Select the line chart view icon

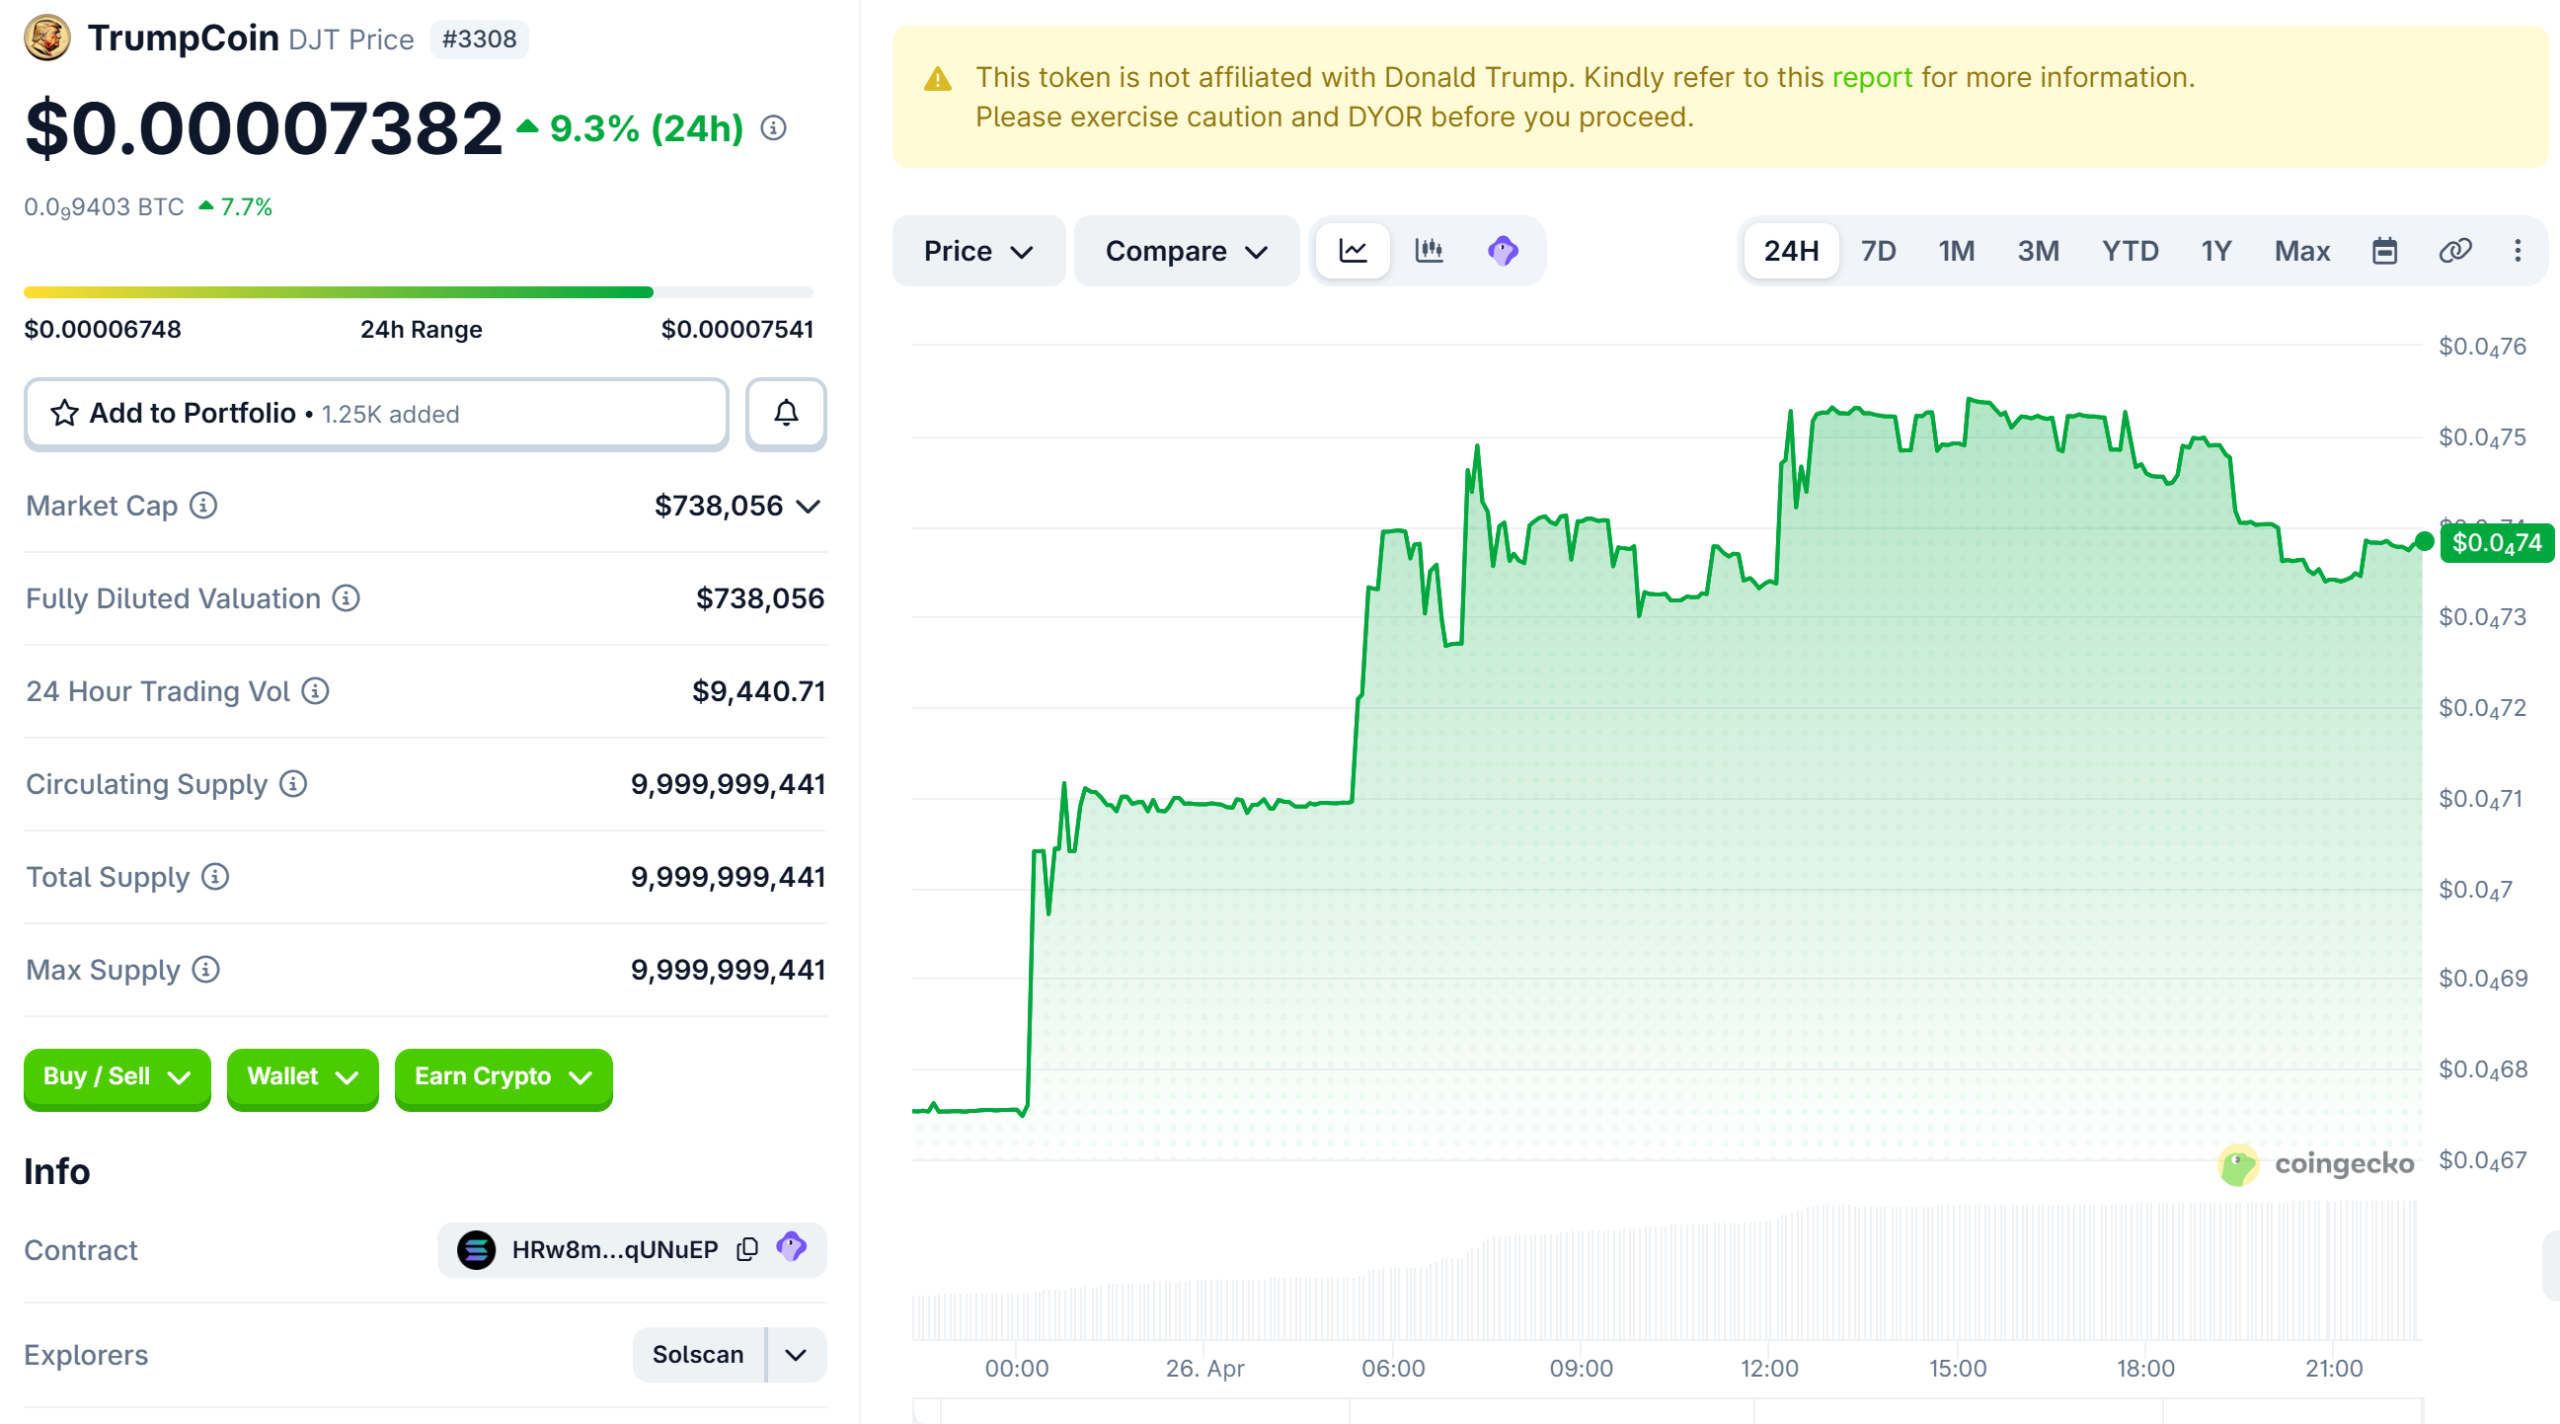coord(1352,251)
